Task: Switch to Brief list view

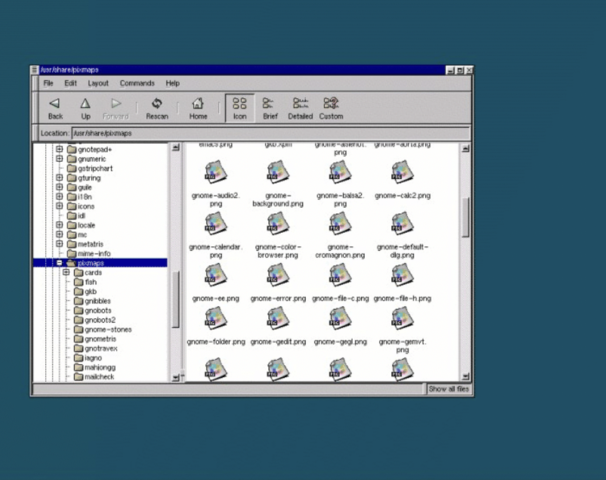Action: [270, 109]
